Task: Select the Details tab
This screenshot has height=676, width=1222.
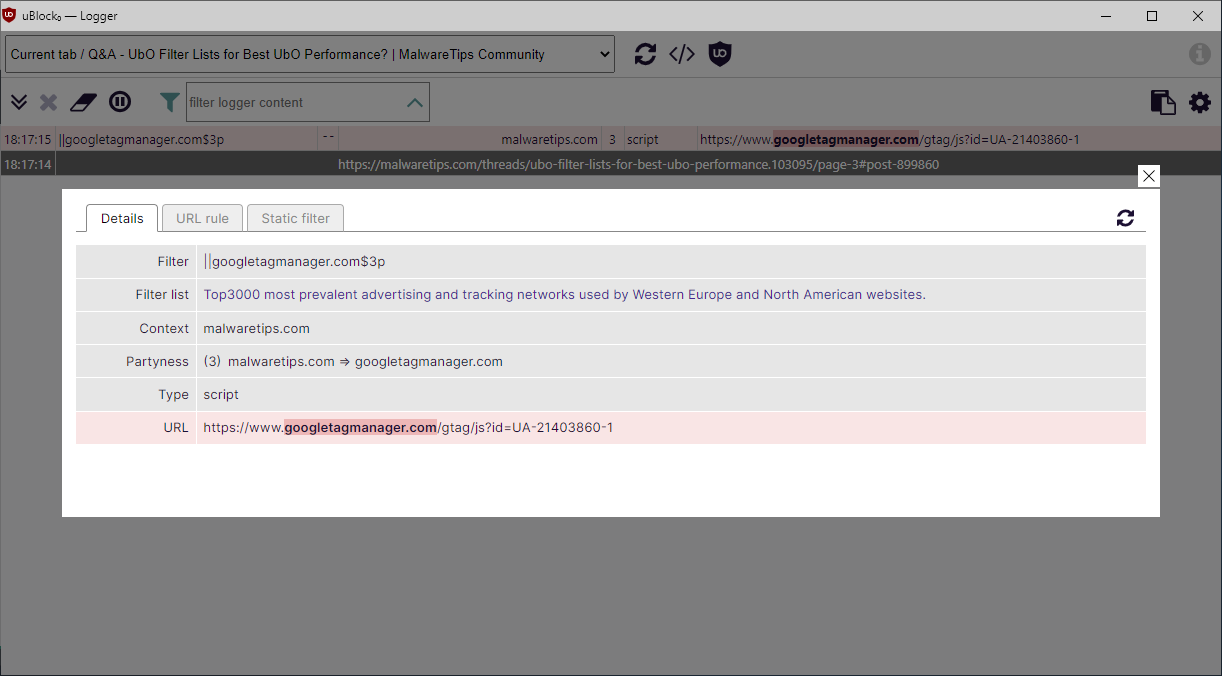Action: pyautogui.click(x=122, y=218)
